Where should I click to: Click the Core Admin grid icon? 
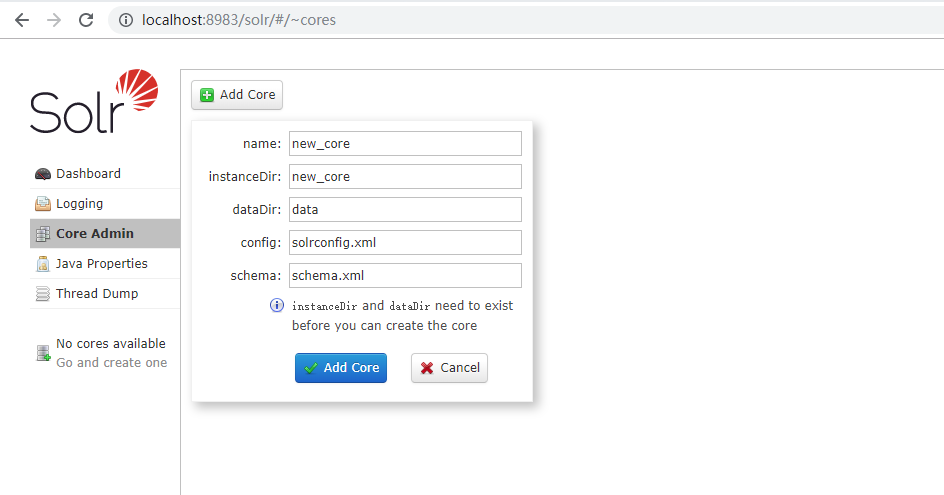tap(43, 234)
